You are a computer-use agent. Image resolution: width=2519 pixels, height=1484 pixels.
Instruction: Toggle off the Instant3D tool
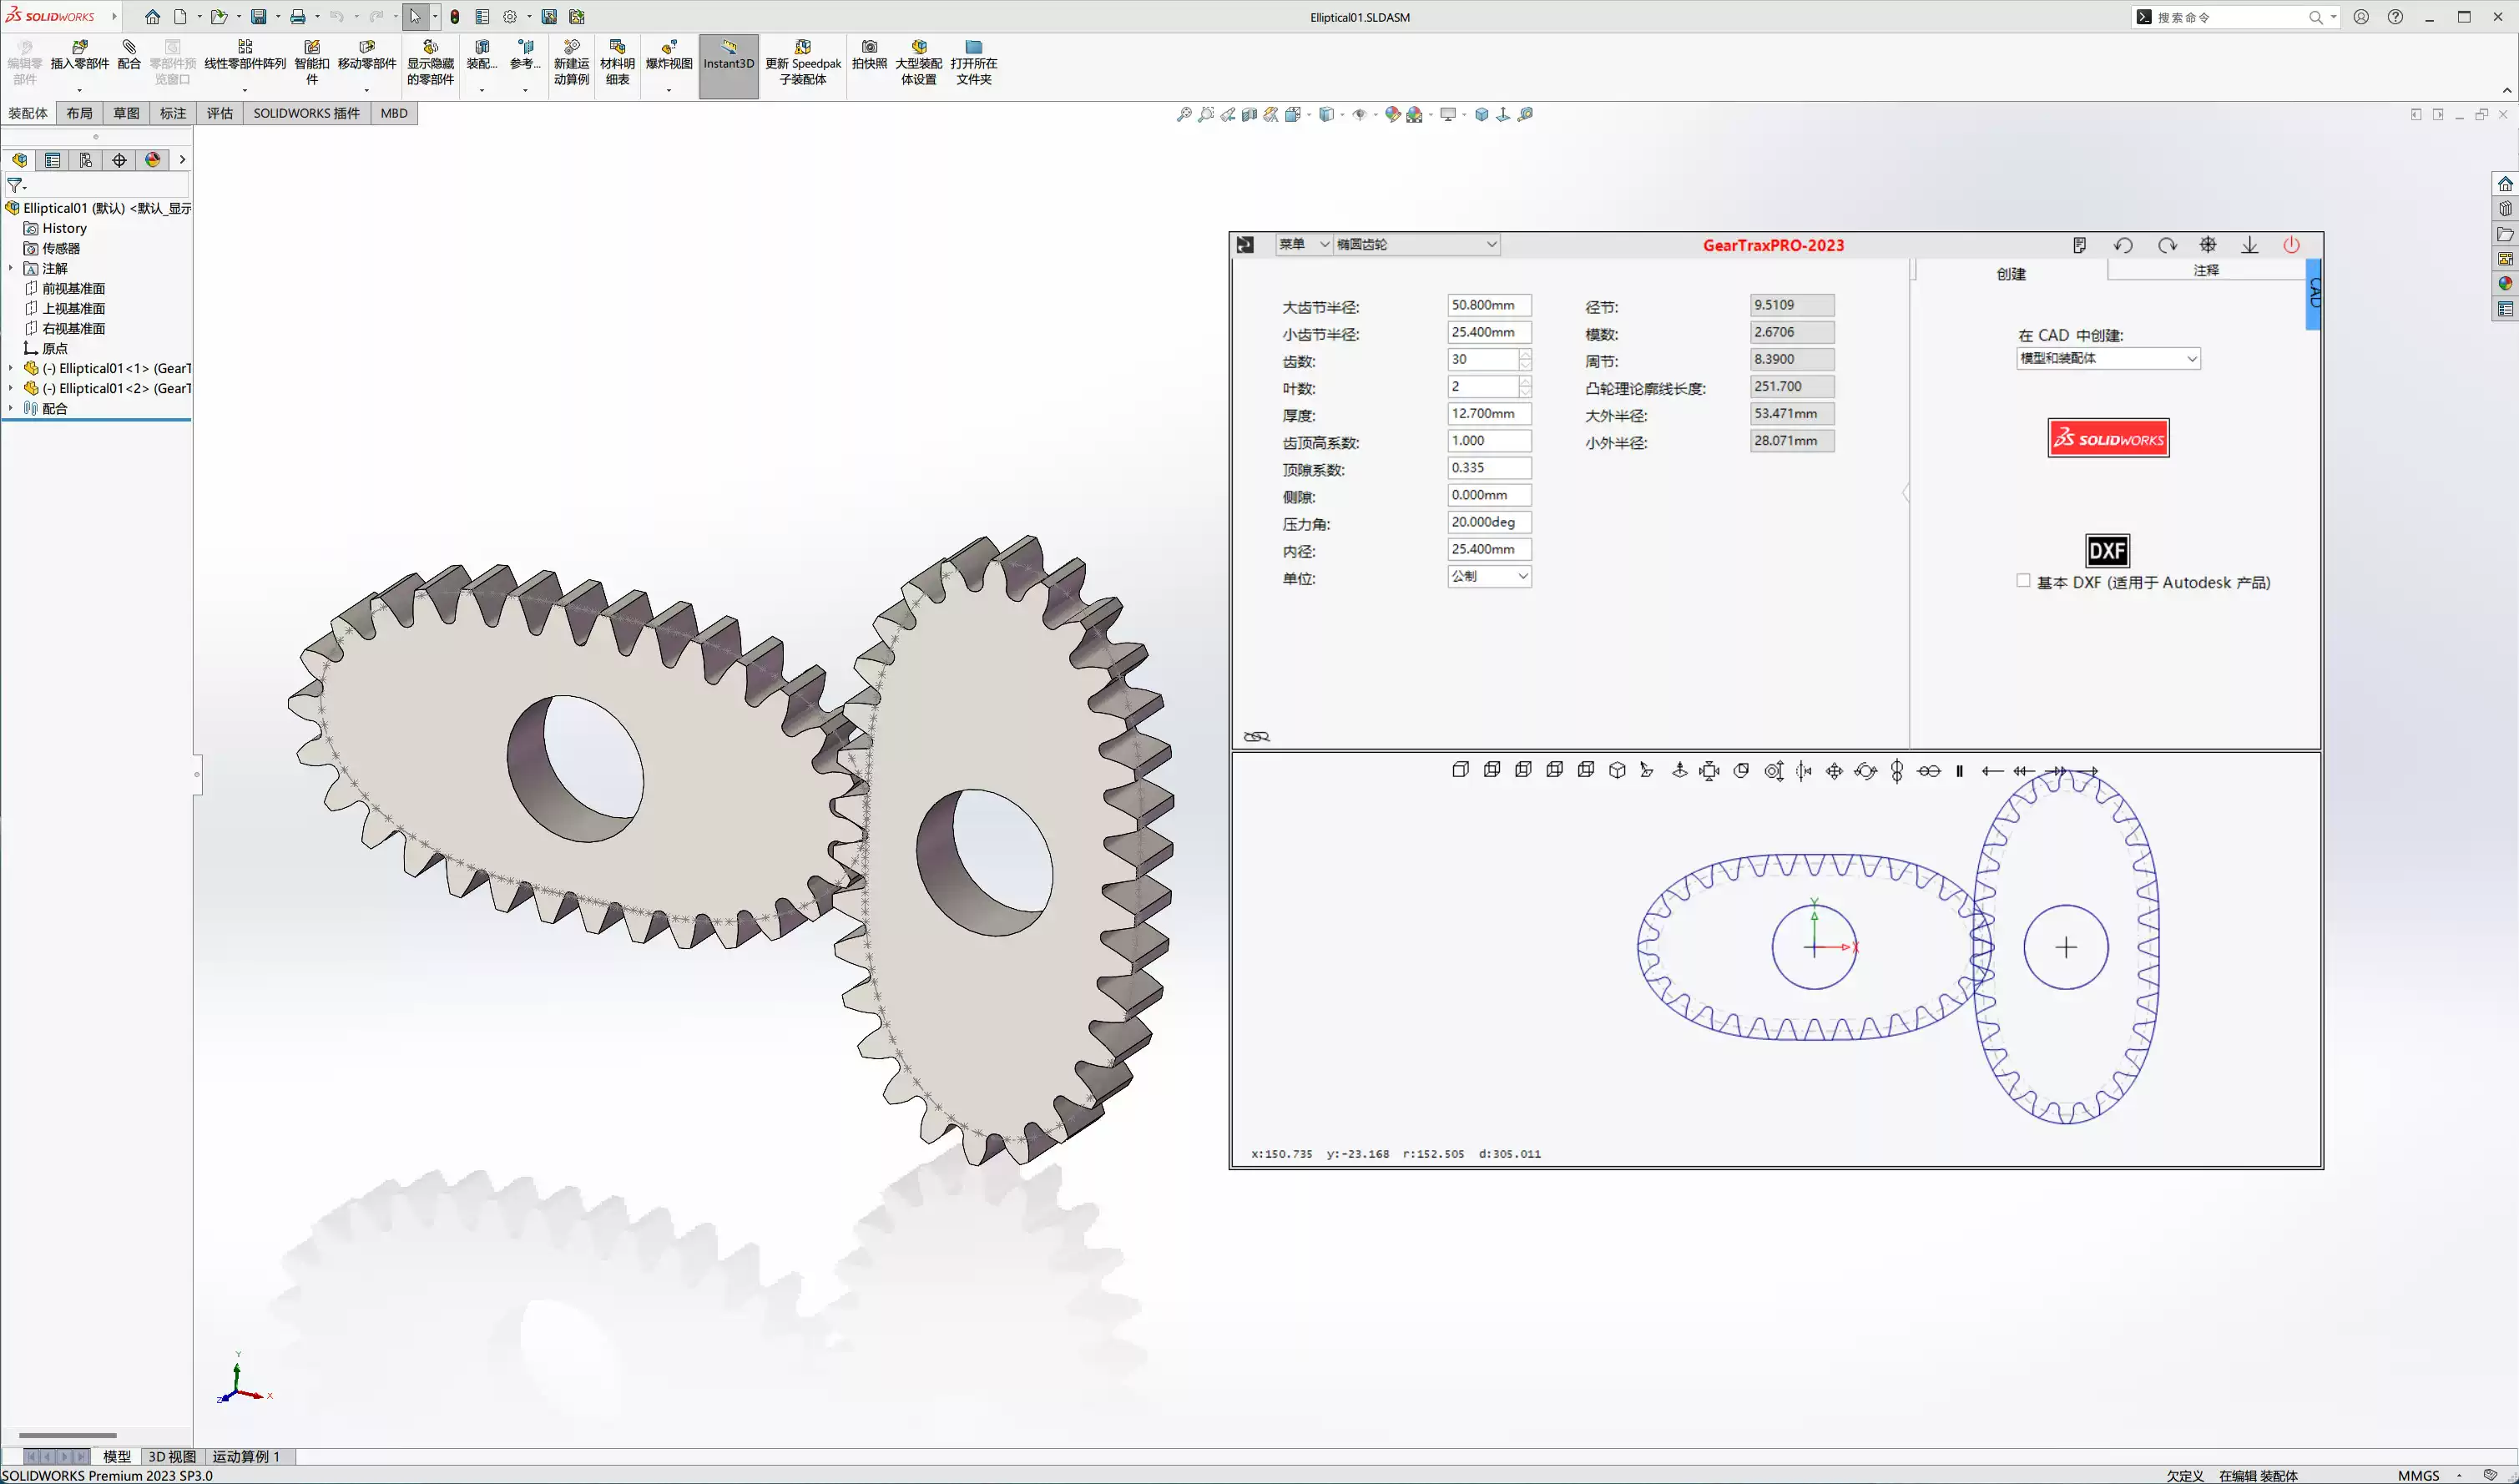tap(728, 60)
